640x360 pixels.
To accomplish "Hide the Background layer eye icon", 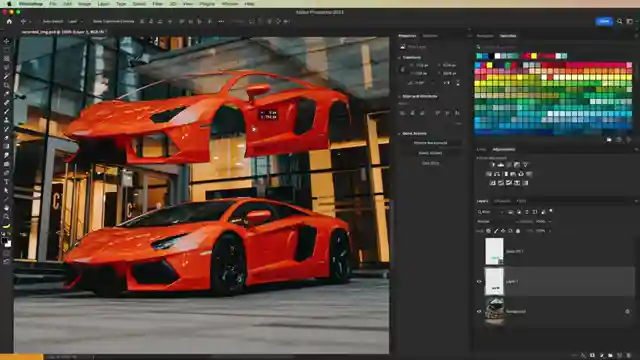I will pos(479,311).
